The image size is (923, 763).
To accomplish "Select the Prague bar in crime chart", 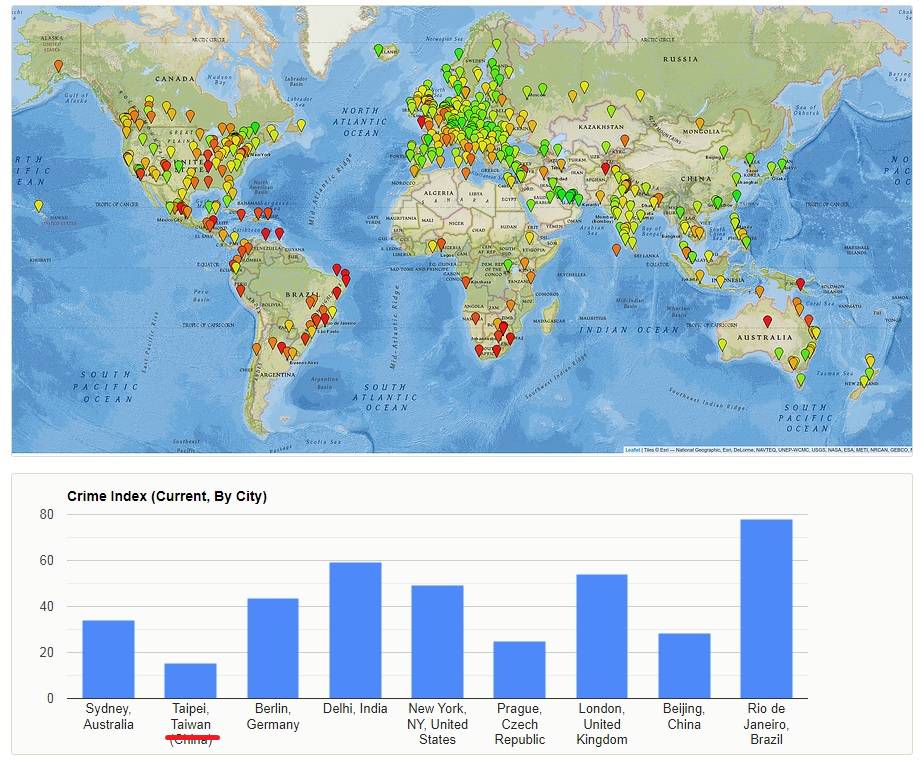I will (x=519, y=669).
